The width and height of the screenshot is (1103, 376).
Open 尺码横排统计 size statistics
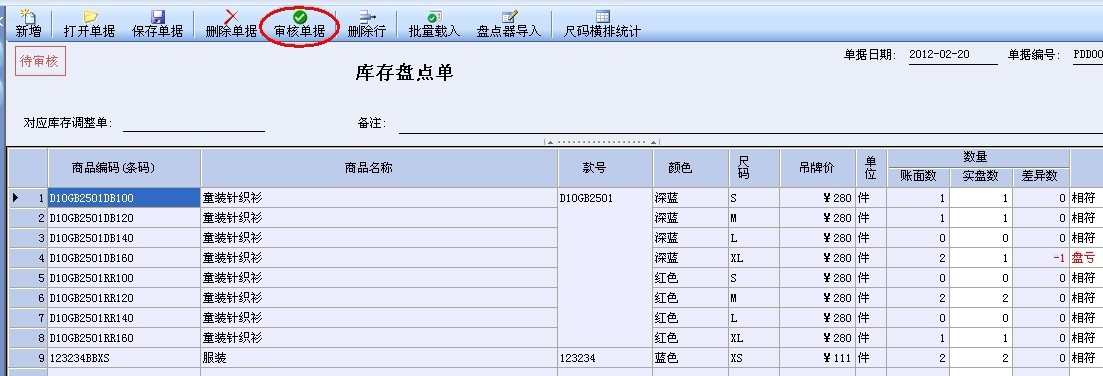coord(602,23)
